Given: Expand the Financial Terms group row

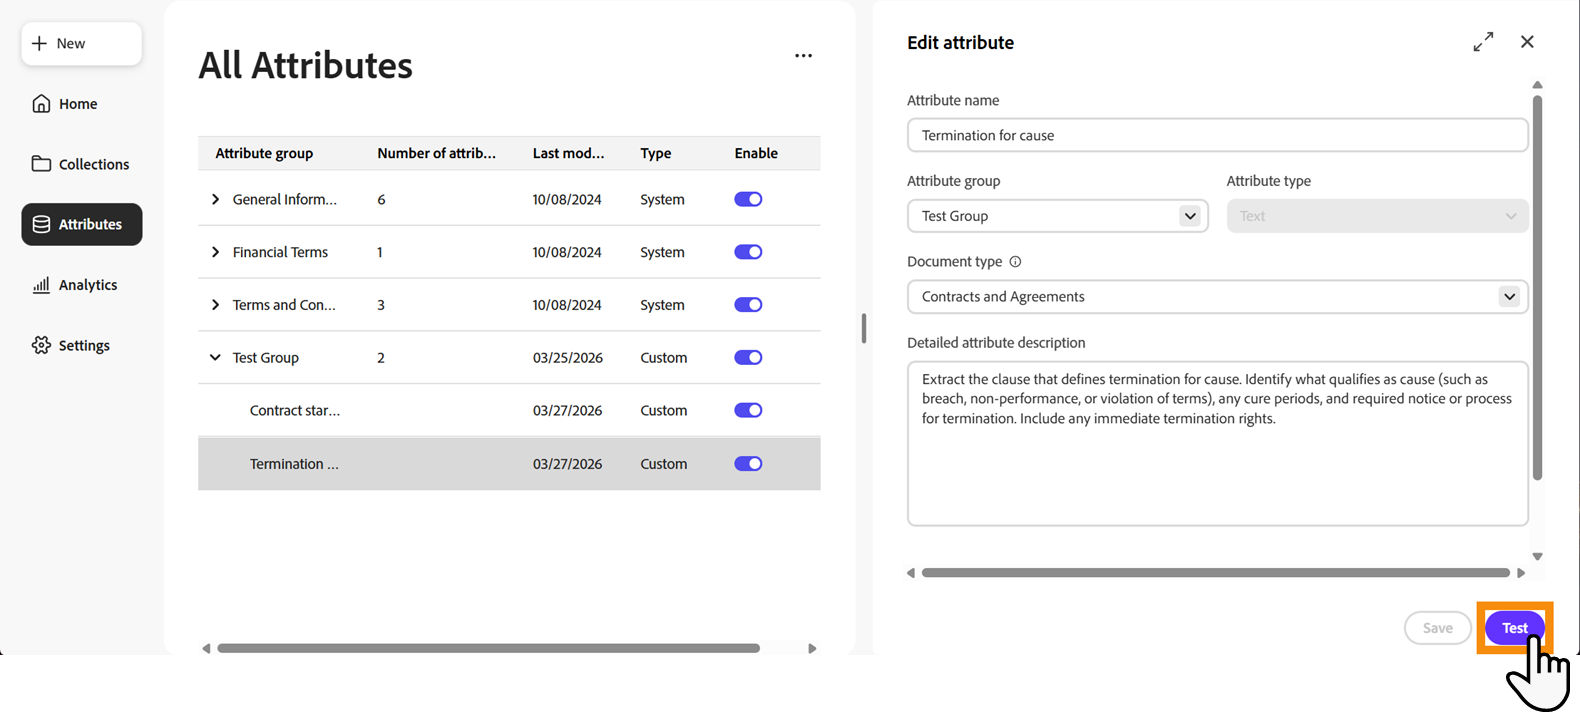Looking at the screenshot, I should pyautogui.click(x=215, y=252).
